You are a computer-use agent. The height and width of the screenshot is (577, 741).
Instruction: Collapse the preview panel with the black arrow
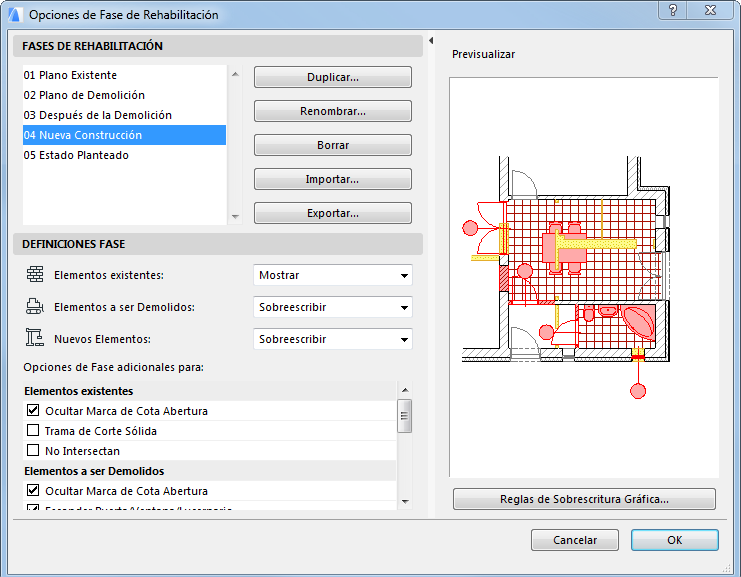pos(431,41)
